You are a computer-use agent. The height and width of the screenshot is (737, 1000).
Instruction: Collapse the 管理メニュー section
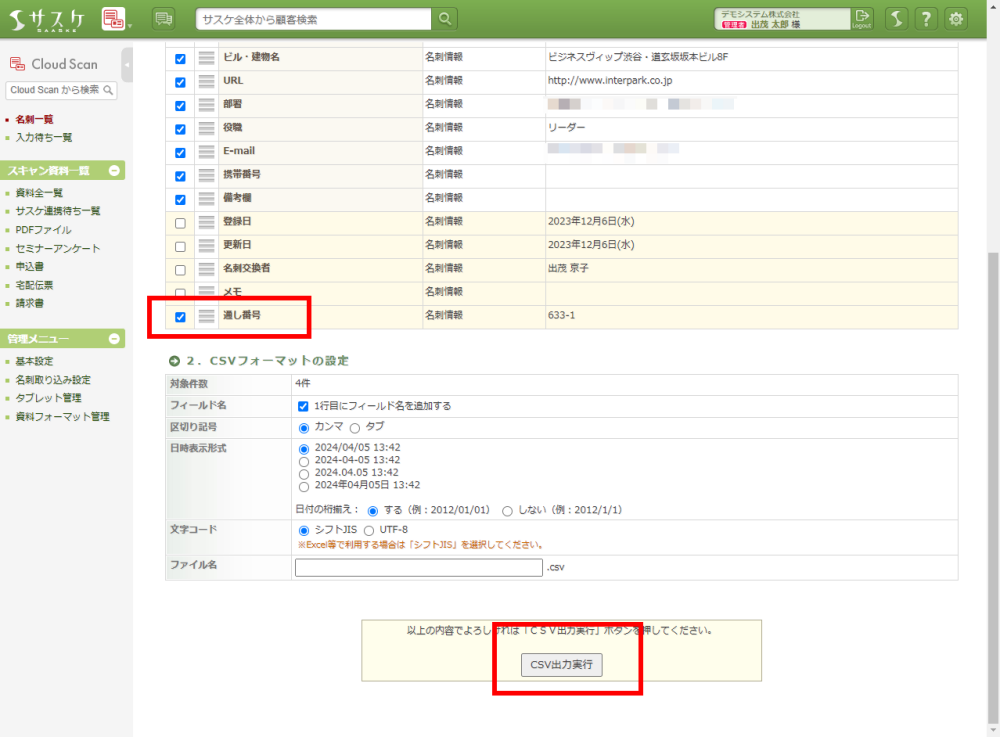pos(114,339)
